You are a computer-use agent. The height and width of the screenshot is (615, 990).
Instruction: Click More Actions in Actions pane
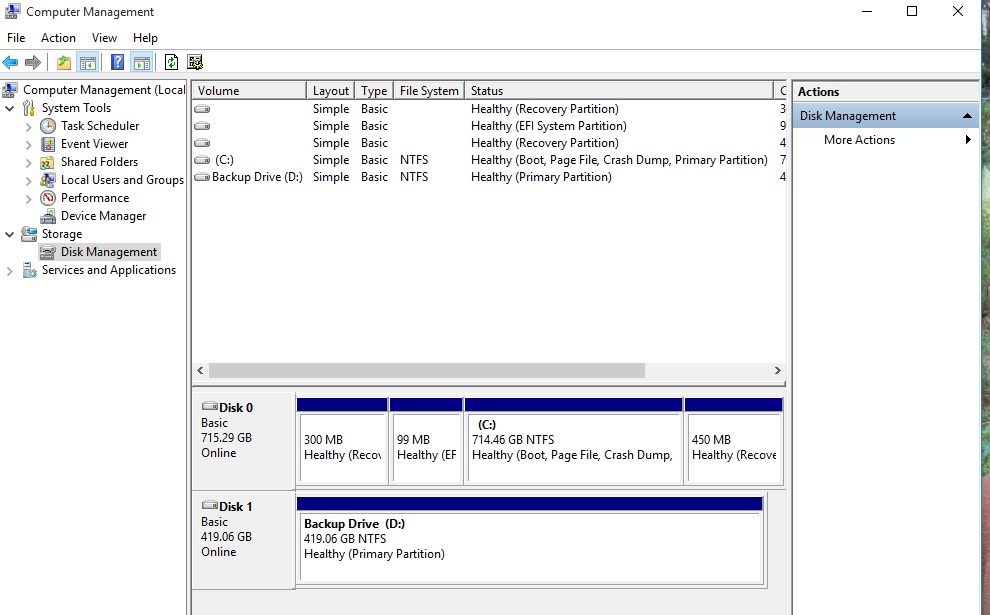(859, 140)
